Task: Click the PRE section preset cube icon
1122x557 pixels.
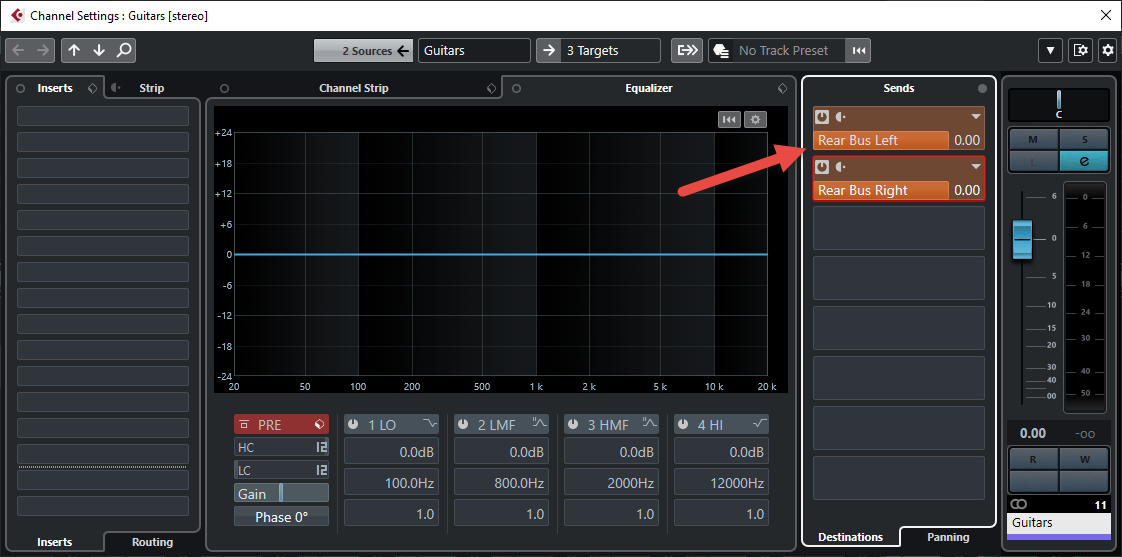Action: (x=319, y=425)
